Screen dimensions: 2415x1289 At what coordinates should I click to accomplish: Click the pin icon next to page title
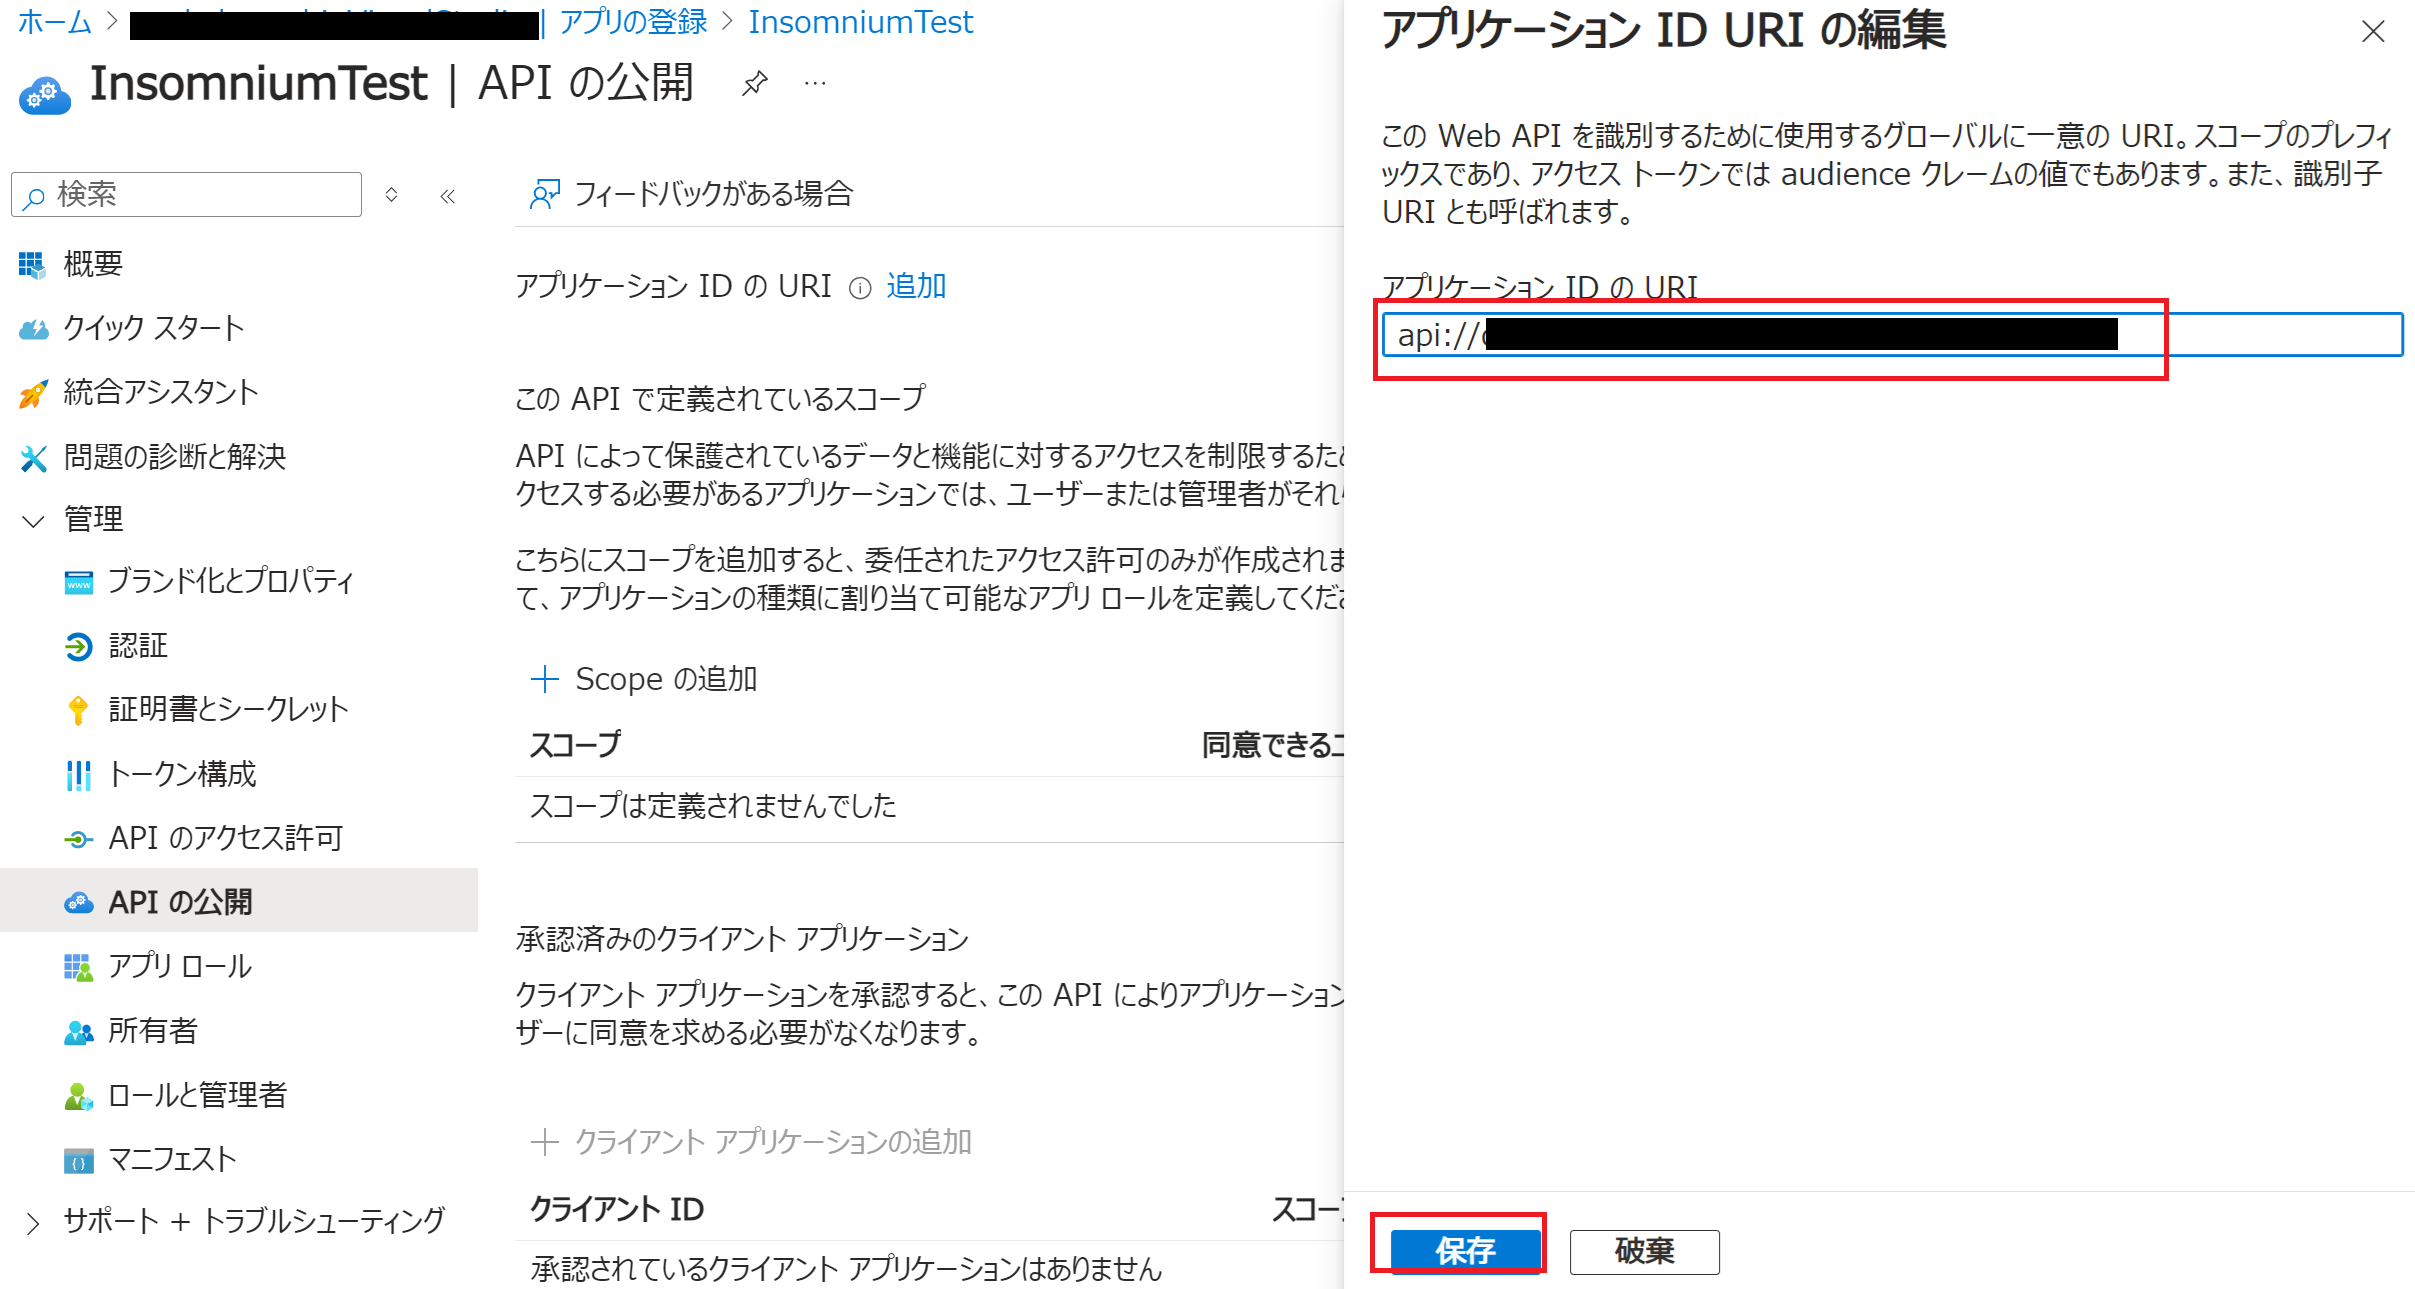(x=755, y=83)
